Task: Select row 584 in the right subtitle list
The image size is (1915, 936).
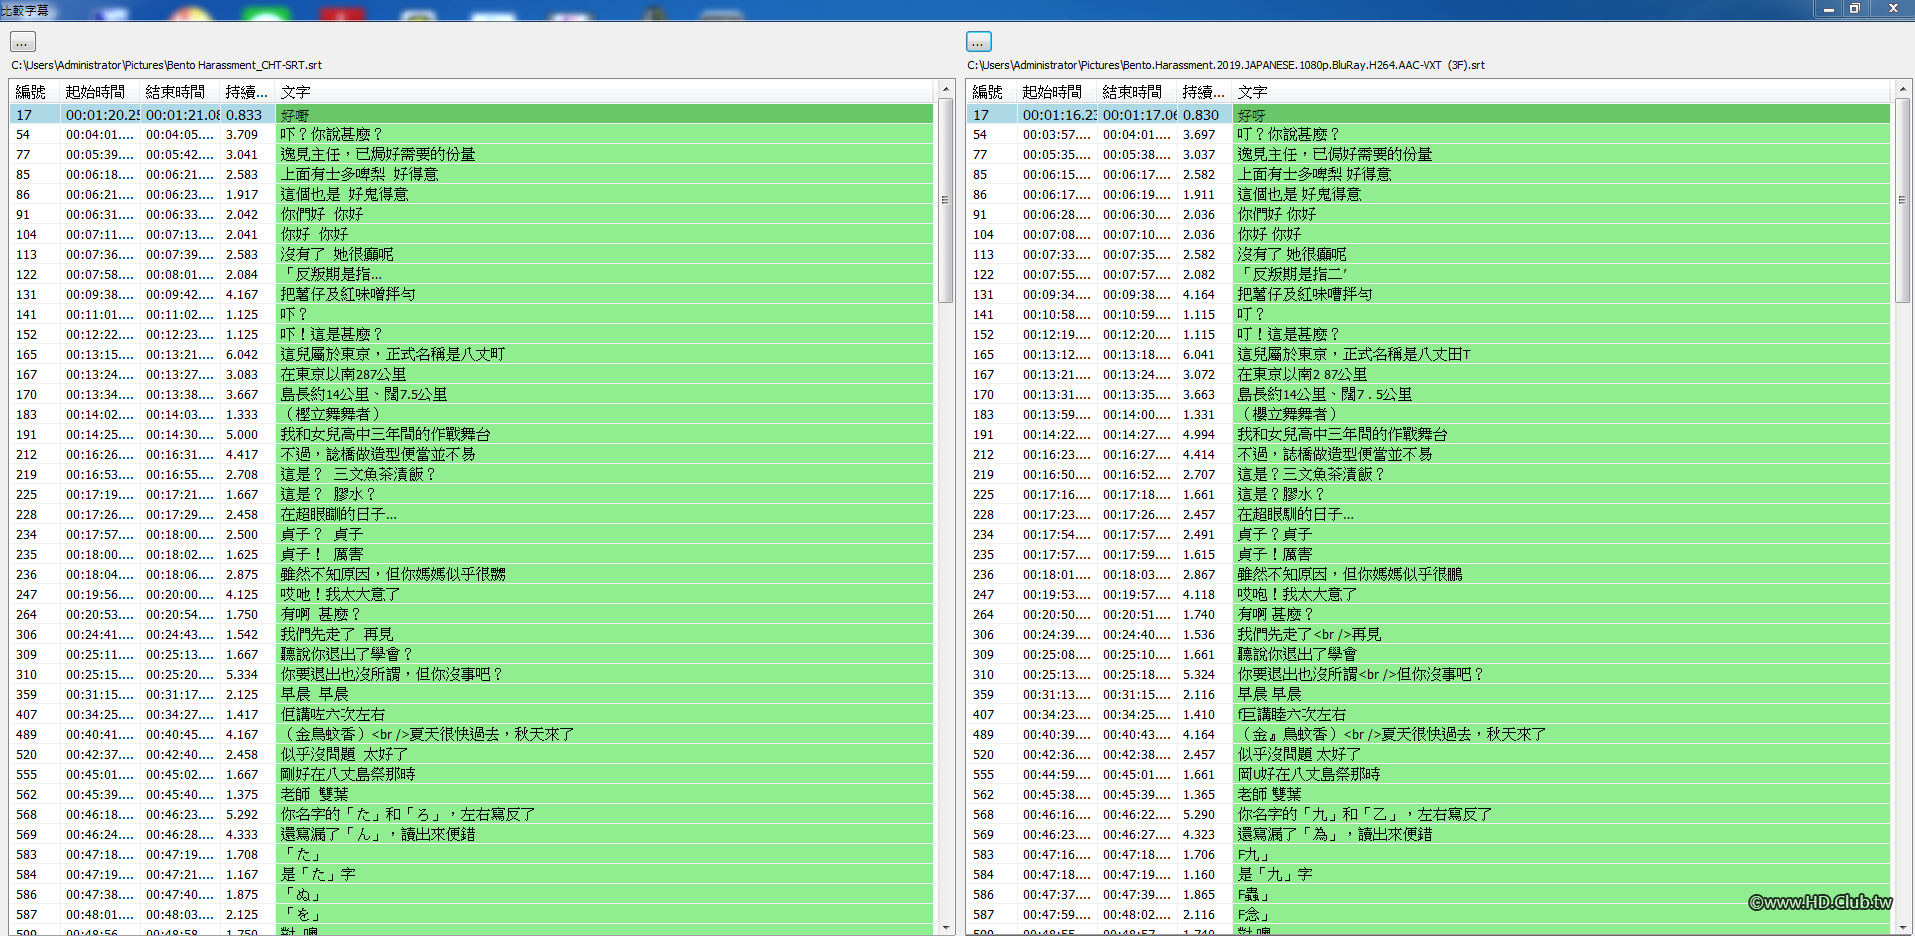Action: pyautogui.click(x=1429, y=875)
